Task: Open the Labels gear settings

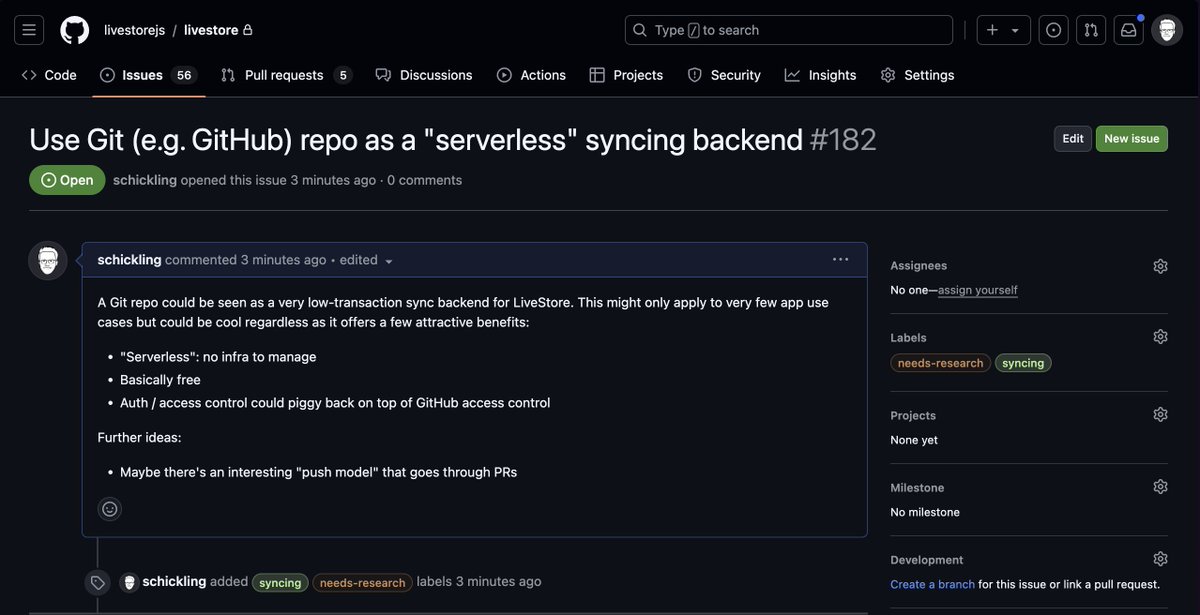Action: click(x=1160, y=337)
